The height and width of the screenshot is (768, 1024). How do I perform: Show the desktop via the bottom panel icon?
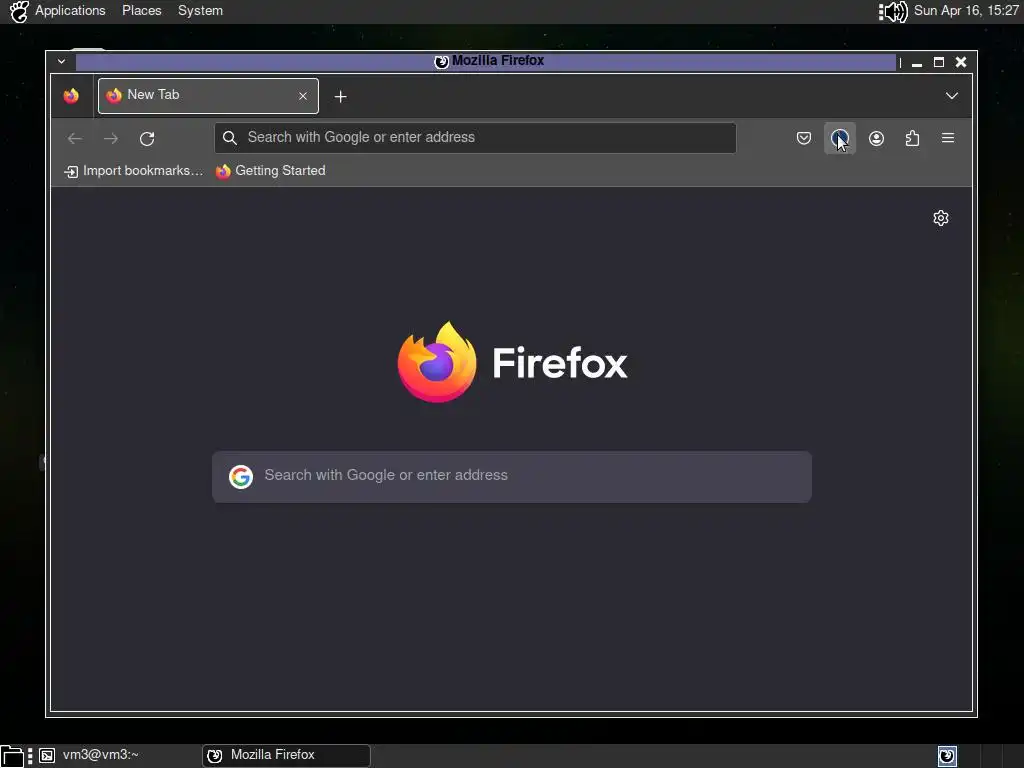12,756
